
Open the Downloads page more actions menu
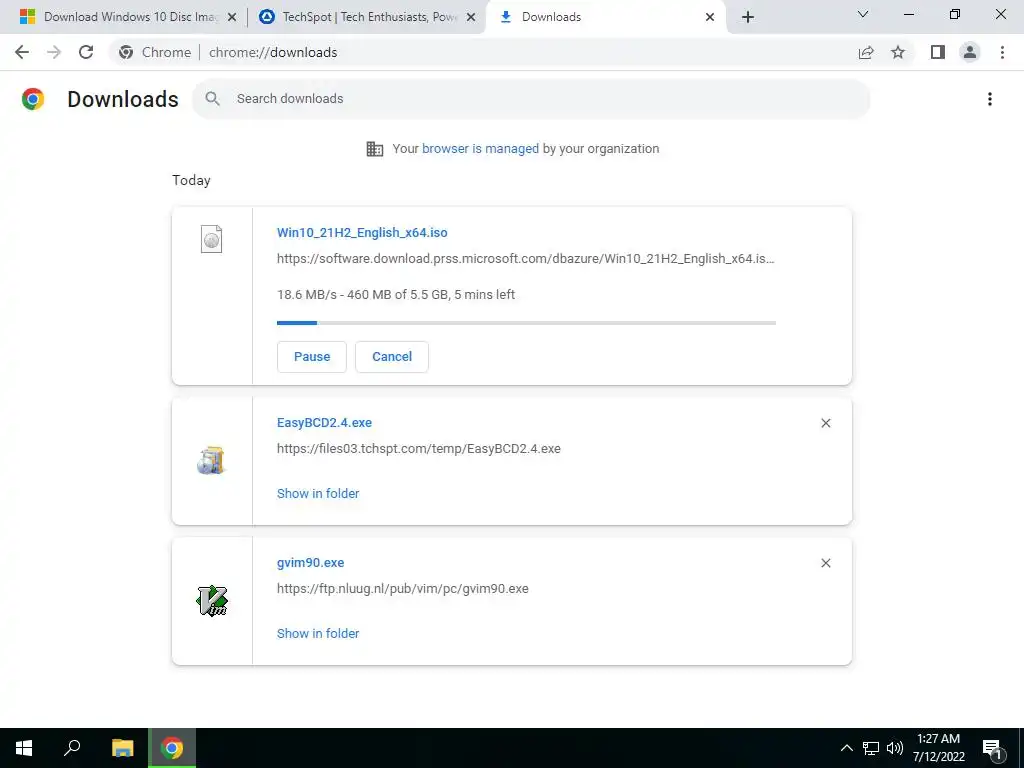pyautogui.click(x=990, y=99)
